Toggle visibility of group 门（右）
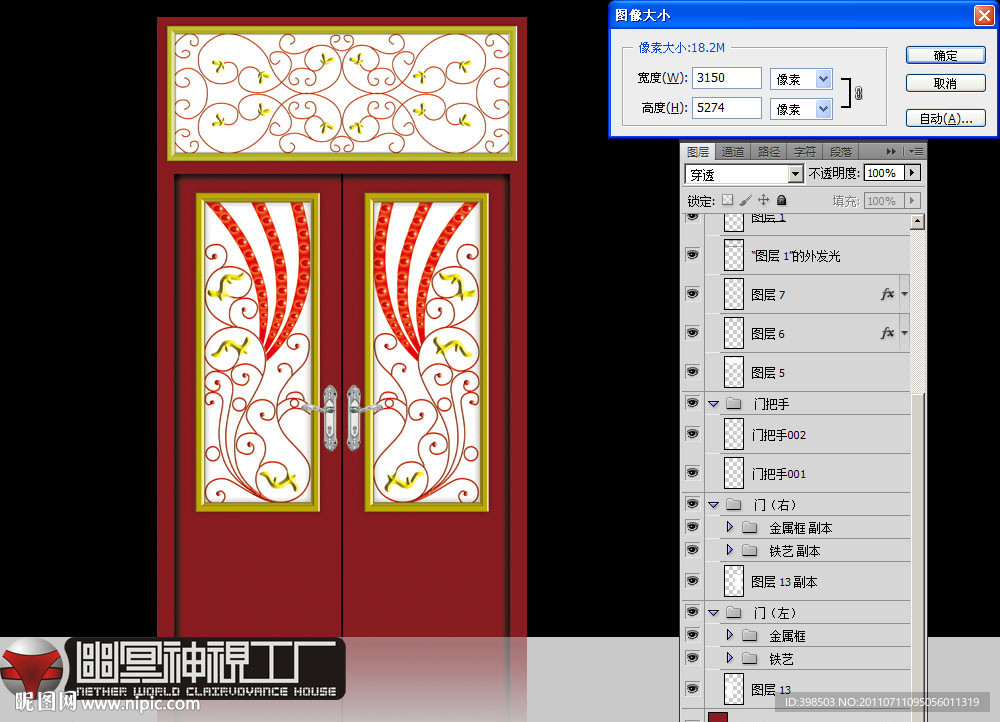This screenshot has width=1000, height=722. coord(693,504)
